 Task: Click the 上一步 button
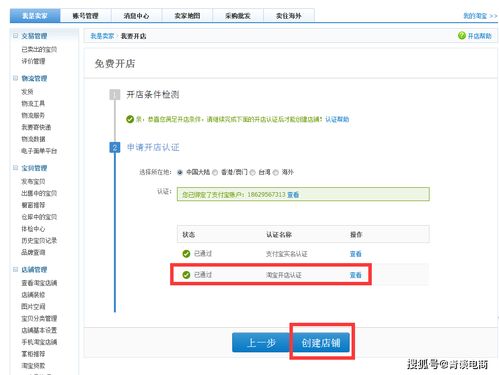tap(261, 342)
